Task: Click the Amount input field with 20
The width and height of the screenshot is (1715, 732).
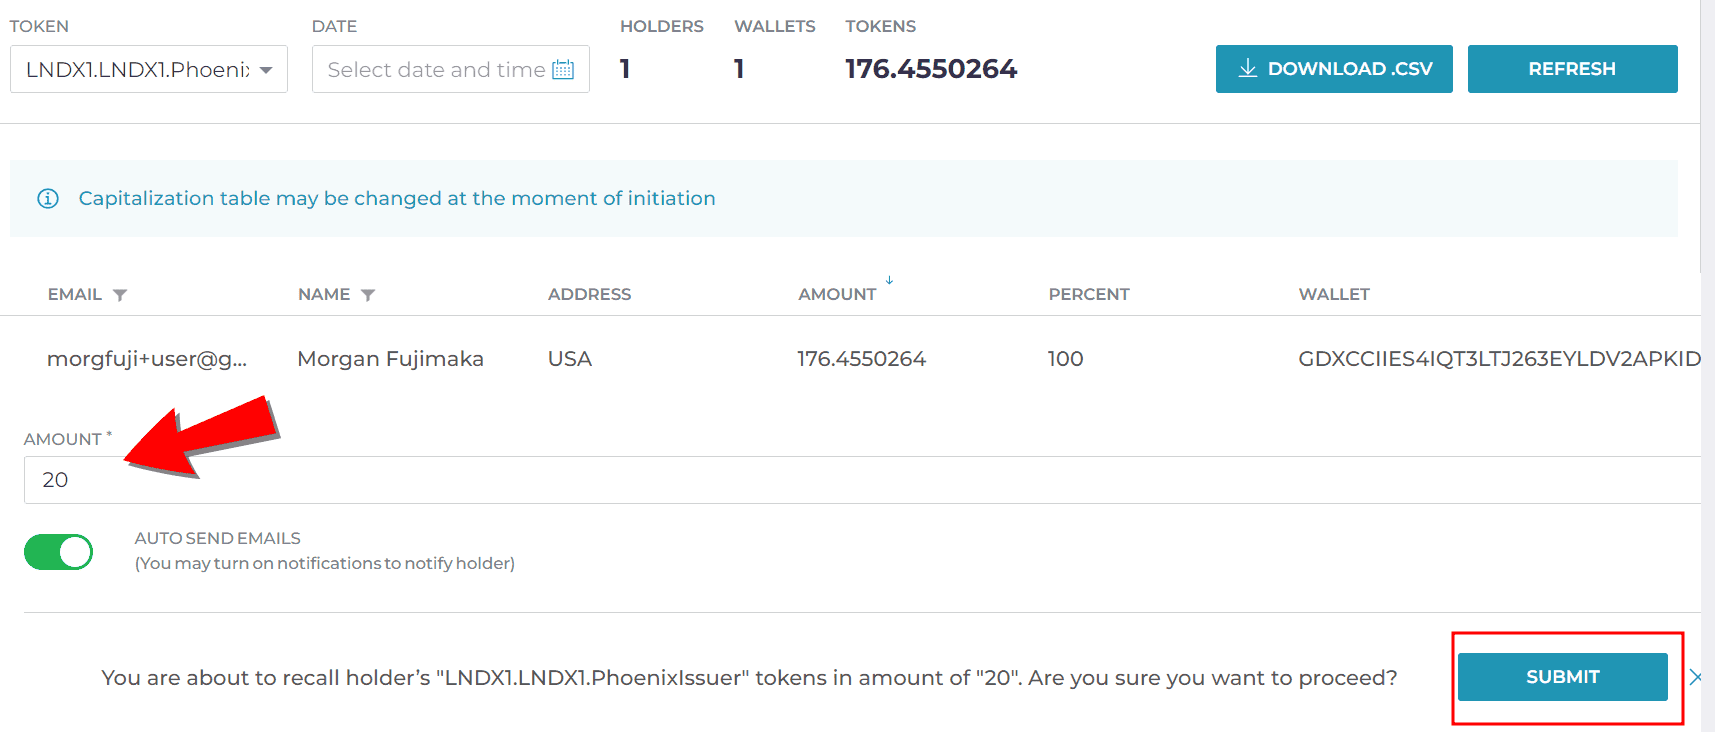Action: tap(862, 480)
